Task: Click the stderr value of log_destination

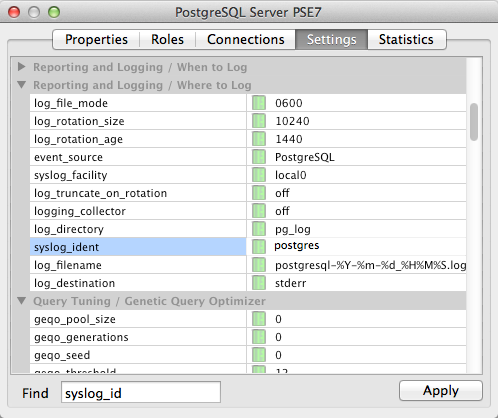Action: [290, 283]
